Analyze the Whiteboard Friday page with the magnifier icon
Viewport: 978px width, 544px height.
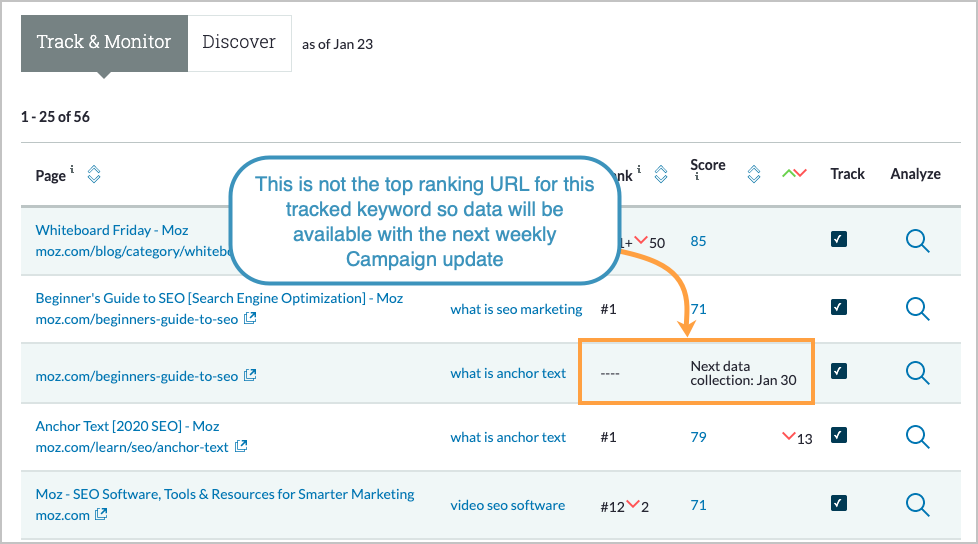point(917,240)
